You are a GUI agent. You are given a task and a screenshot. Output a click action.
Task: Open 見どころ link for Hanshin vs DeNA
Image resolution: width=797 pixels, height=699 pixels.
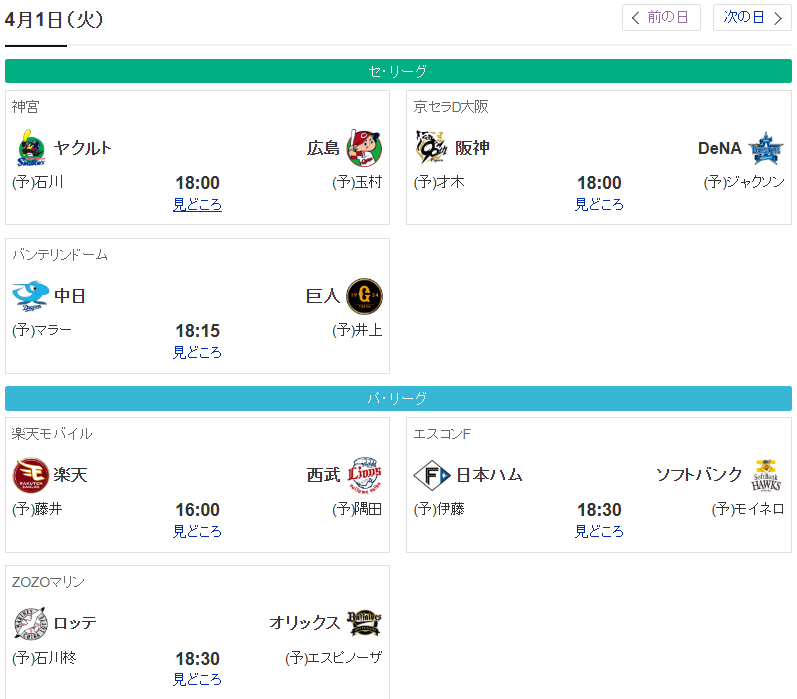click(x=599, y=205)
